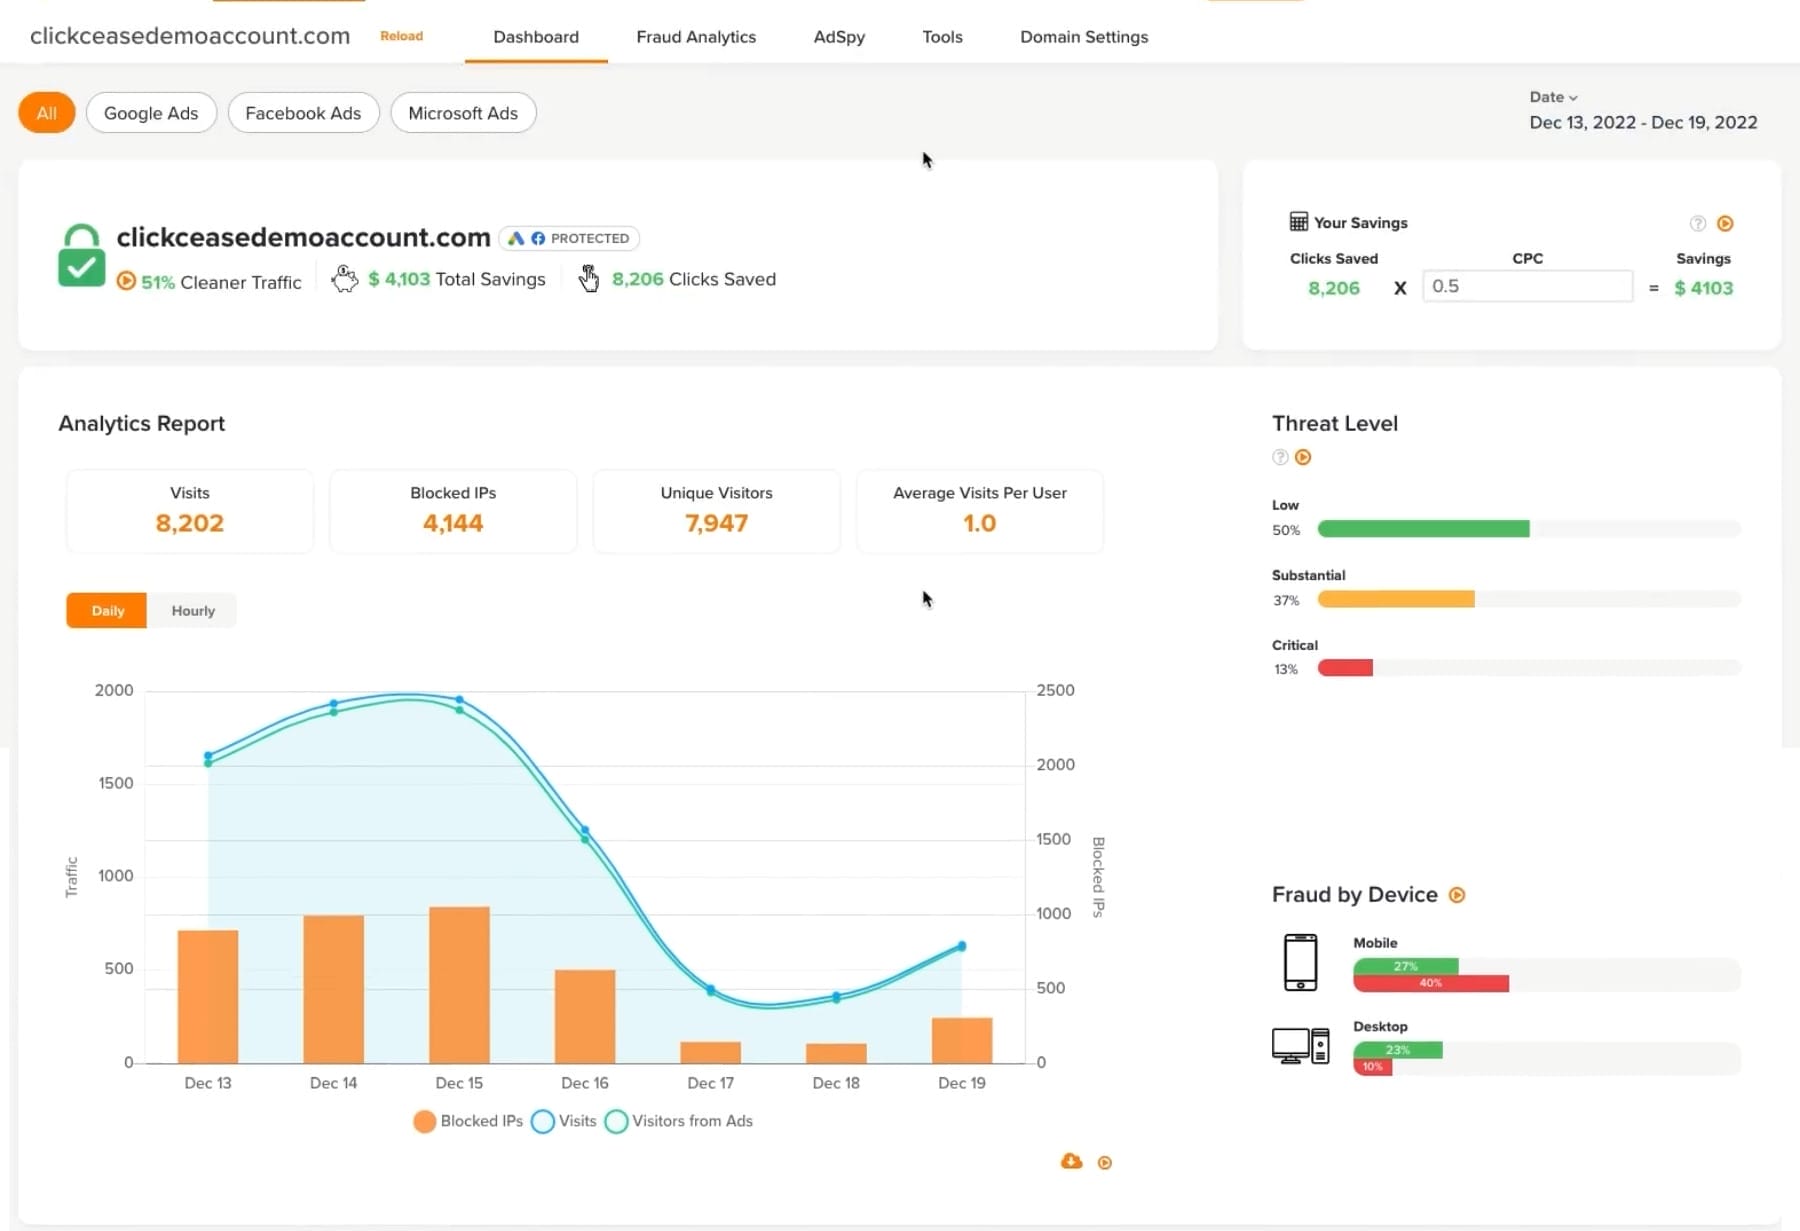Viewport: 1800px width, 1231px height.
Task: Click the mobile device icon under Fraud by Device
Action: (x=1300, y=962)
